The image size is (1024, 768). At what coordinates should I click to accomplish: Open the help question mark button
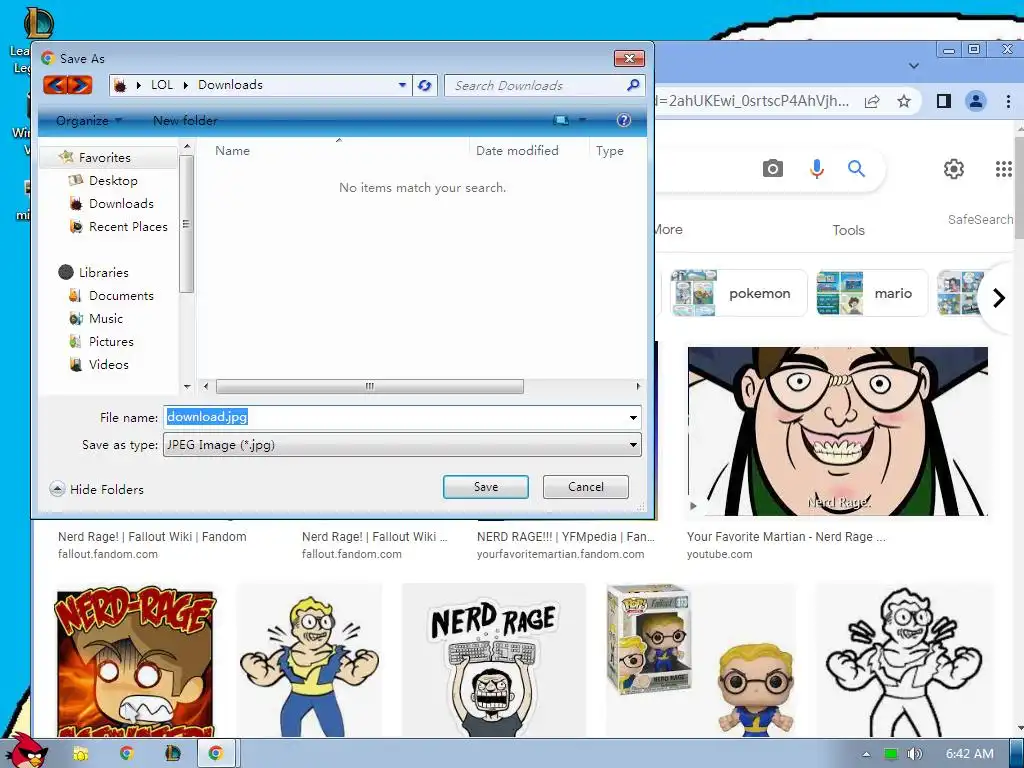pyautogui.click(x=624, y=120)
